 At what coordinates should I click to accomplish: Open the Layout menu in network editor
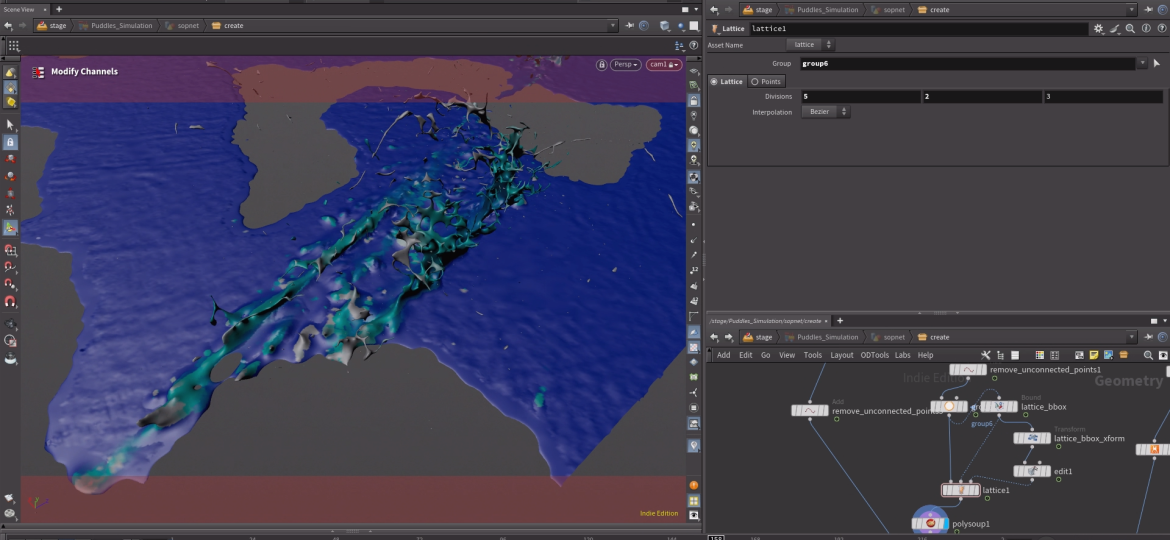click(x=841, y=355)
